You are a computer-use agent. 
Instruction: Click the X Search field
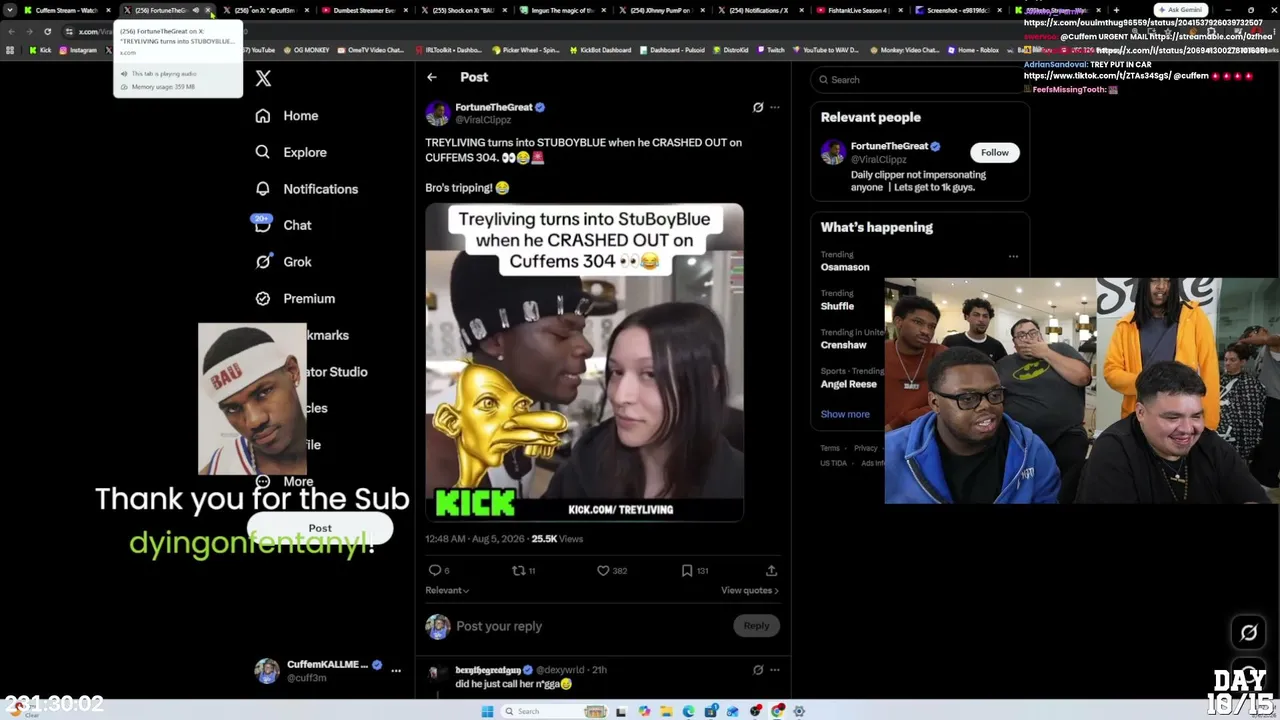point(920,80)
